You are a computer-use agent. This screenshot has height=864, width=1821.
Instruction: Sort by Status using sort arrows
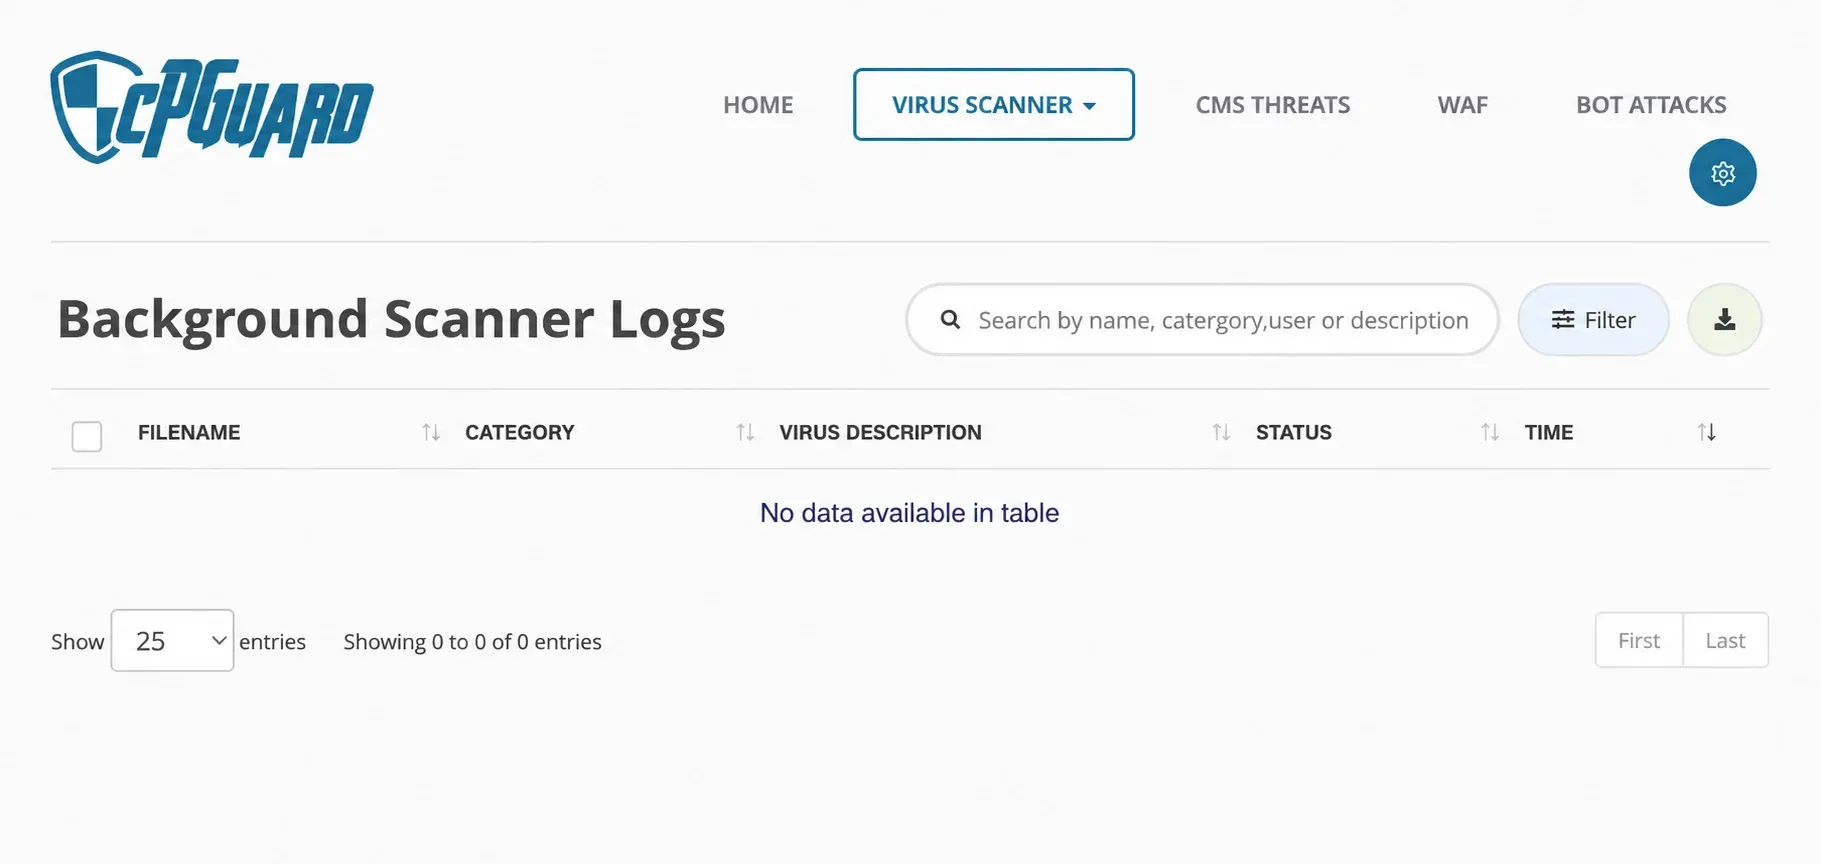click(x=1490, y=432)
